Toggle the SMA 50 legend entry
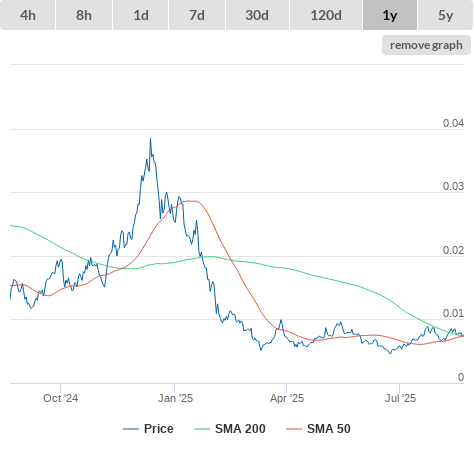The image size is (474, 455). 318,429
